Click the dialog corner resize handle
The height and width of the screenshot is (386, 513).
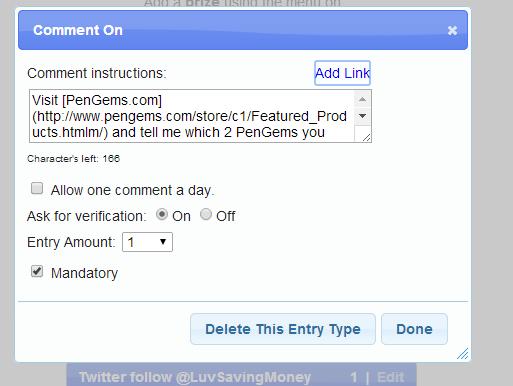click(x=463, y=354)
